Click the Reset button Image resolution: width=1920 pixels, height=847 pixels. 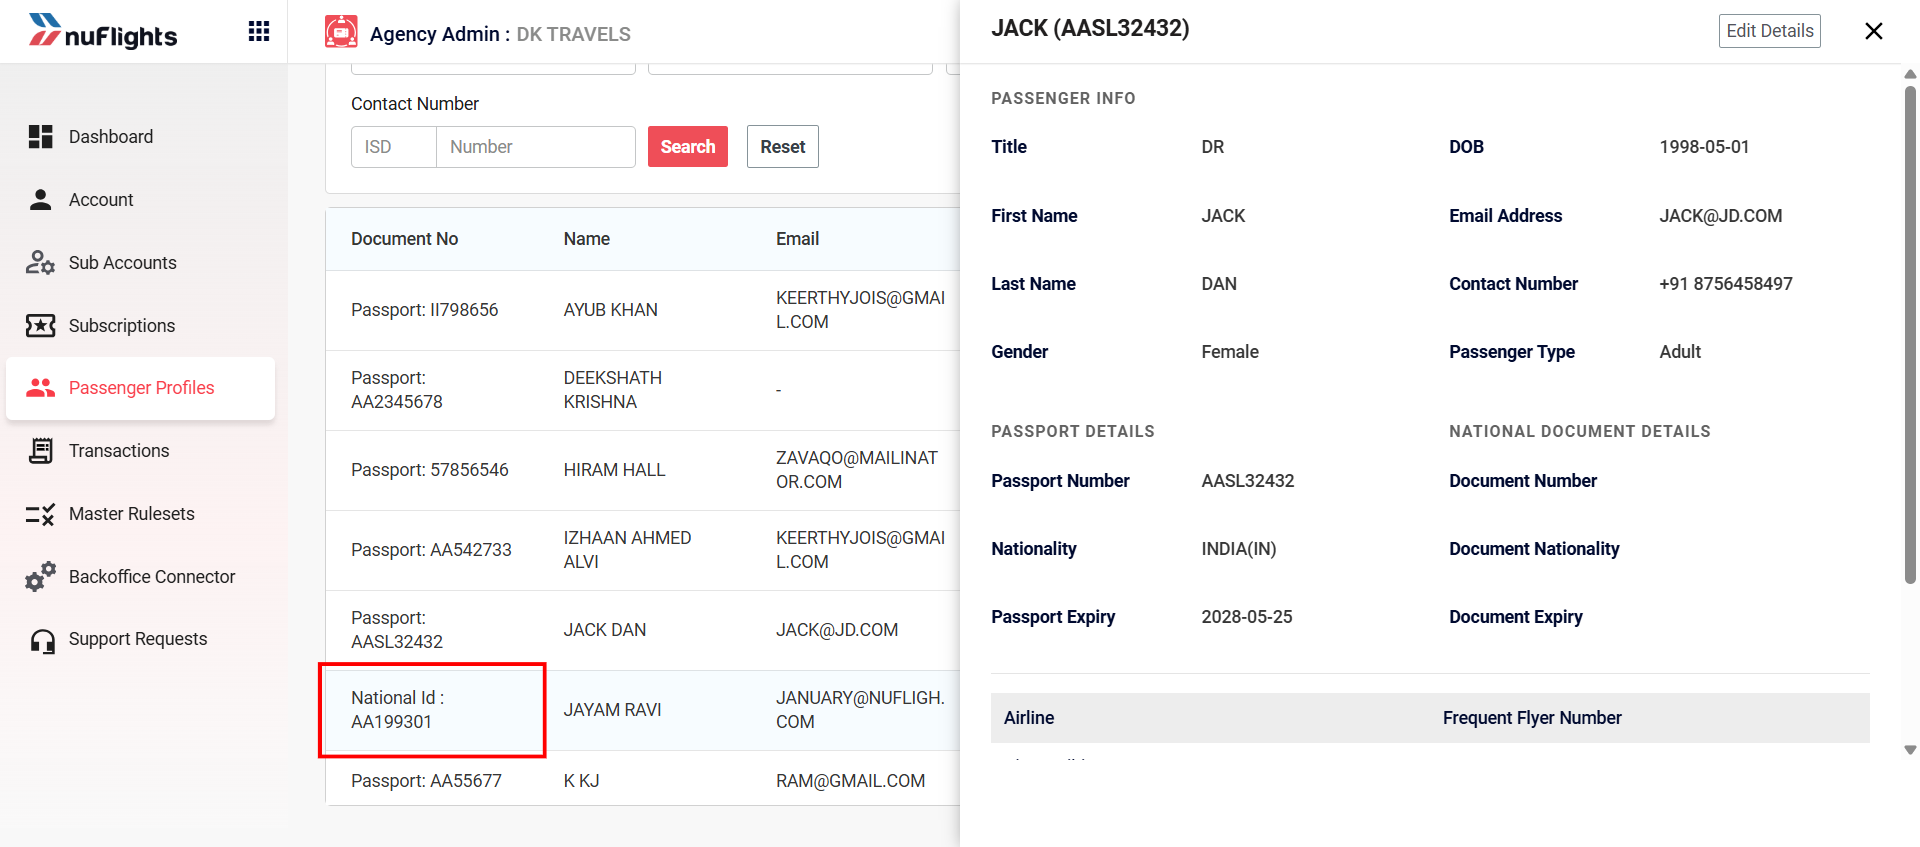tap(783, 147)
